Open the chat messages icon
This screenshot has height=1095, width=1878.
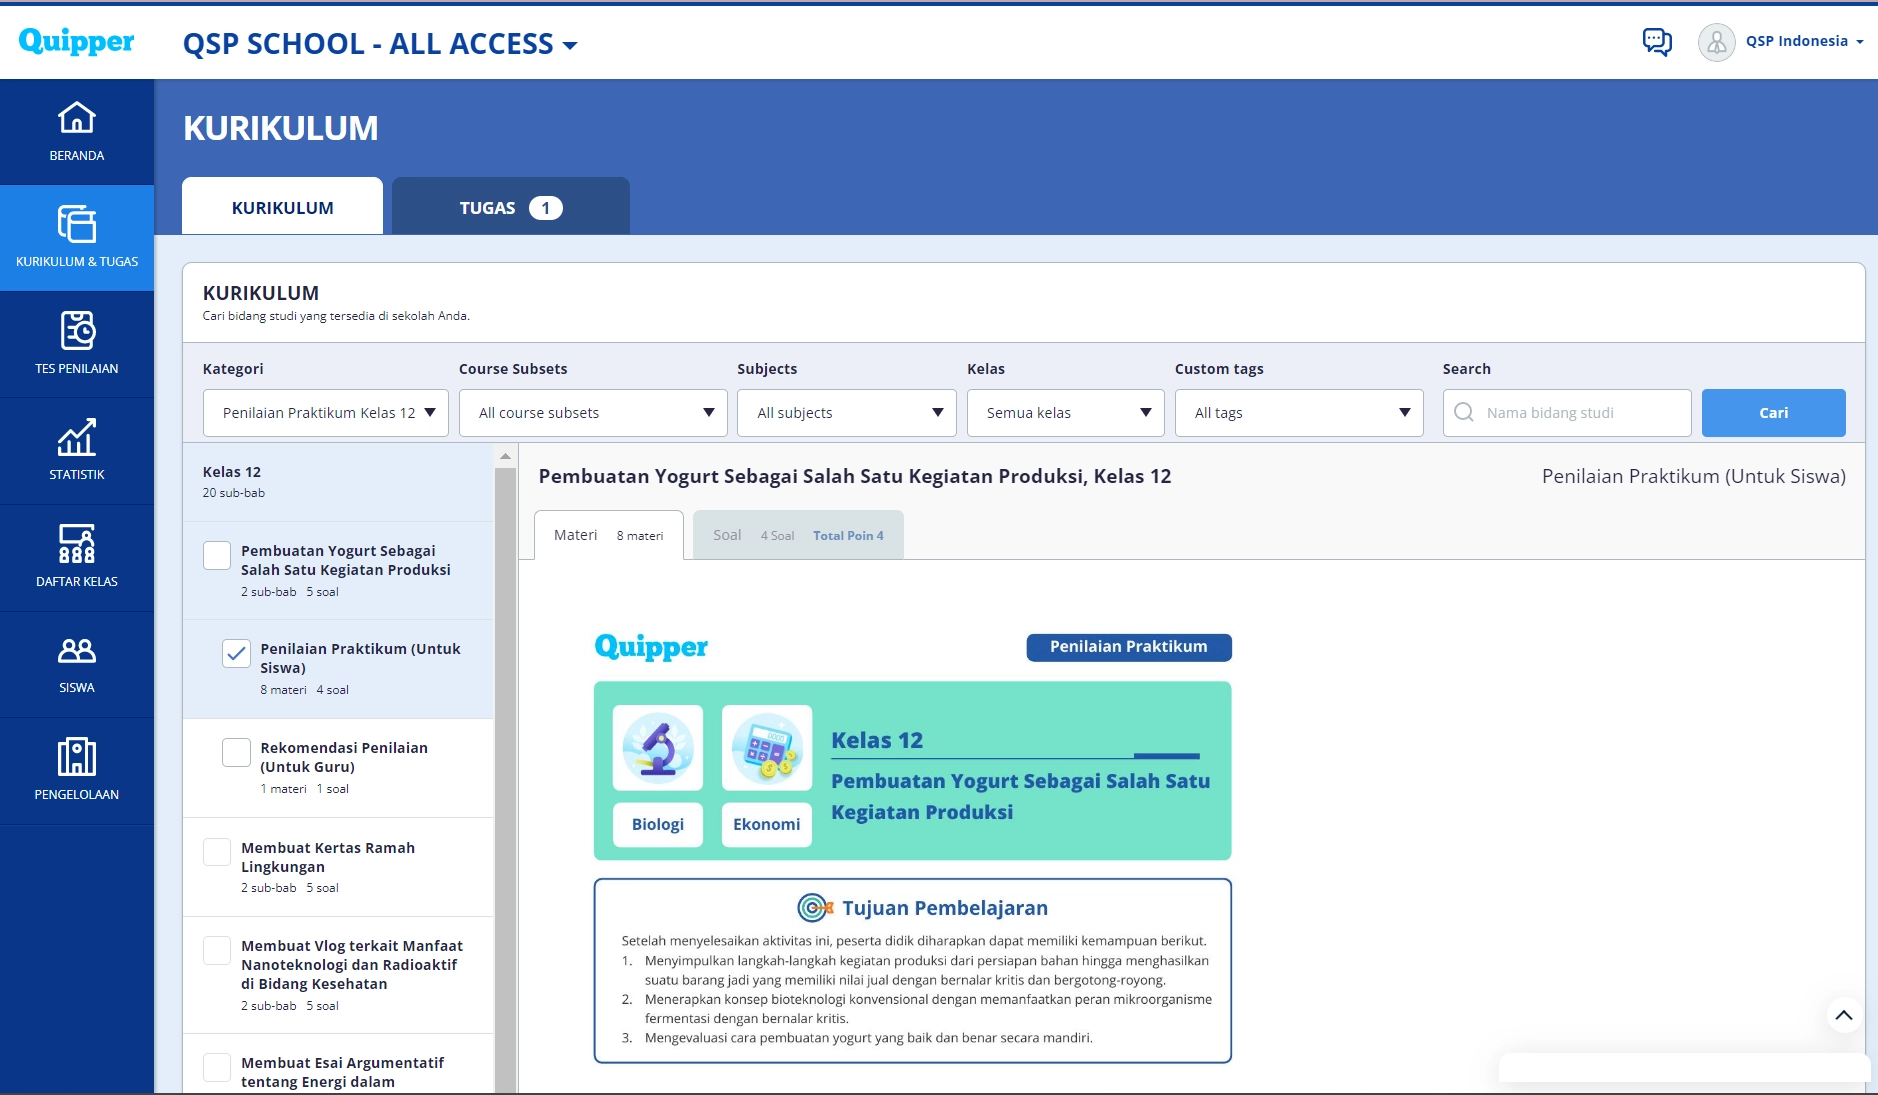click(x=1657, y=42)
